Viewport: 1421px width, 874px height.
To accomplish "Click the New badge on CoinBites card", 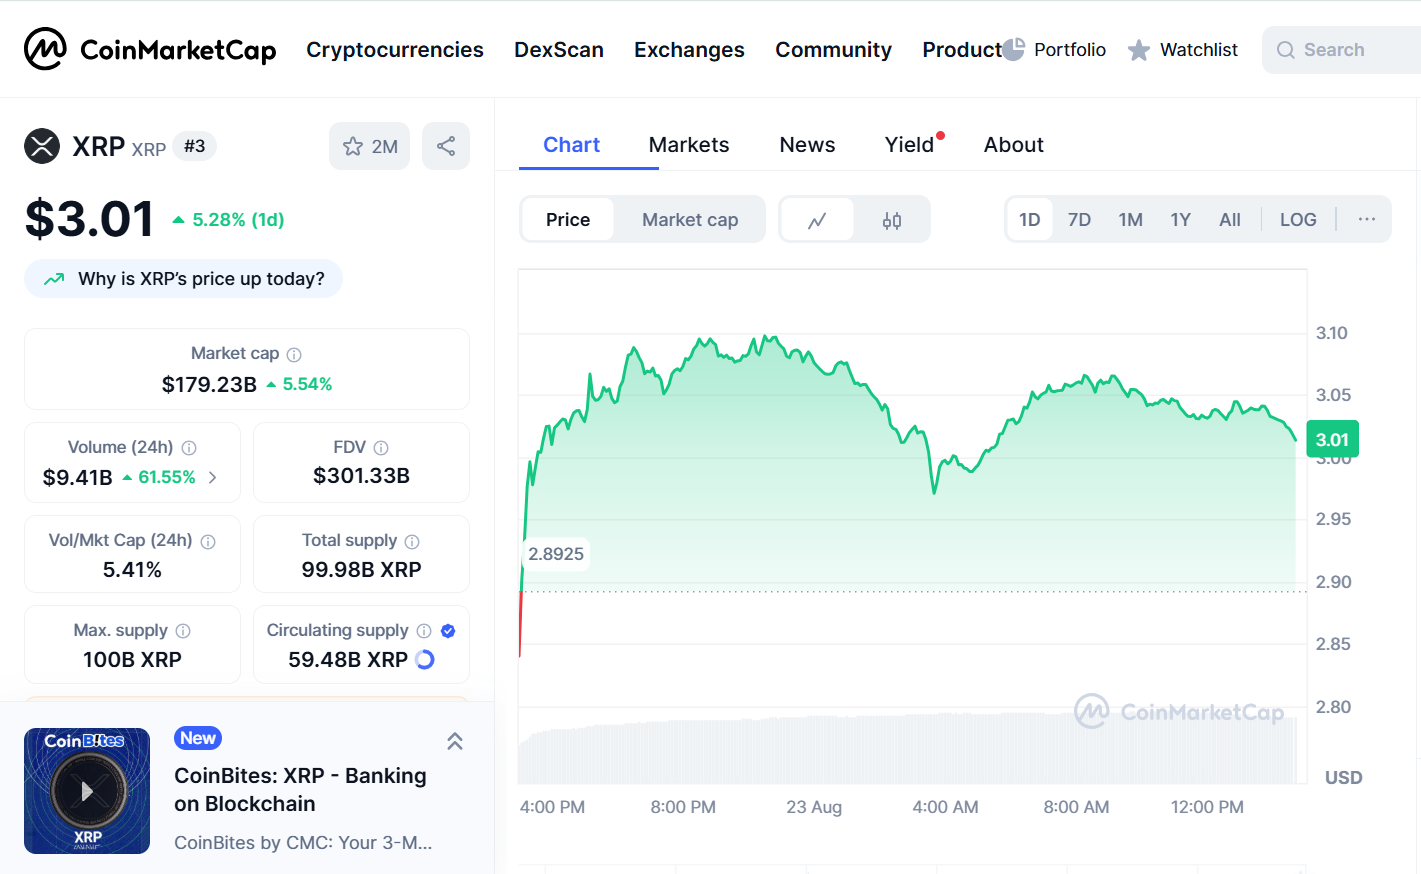I will pos(198,738).
